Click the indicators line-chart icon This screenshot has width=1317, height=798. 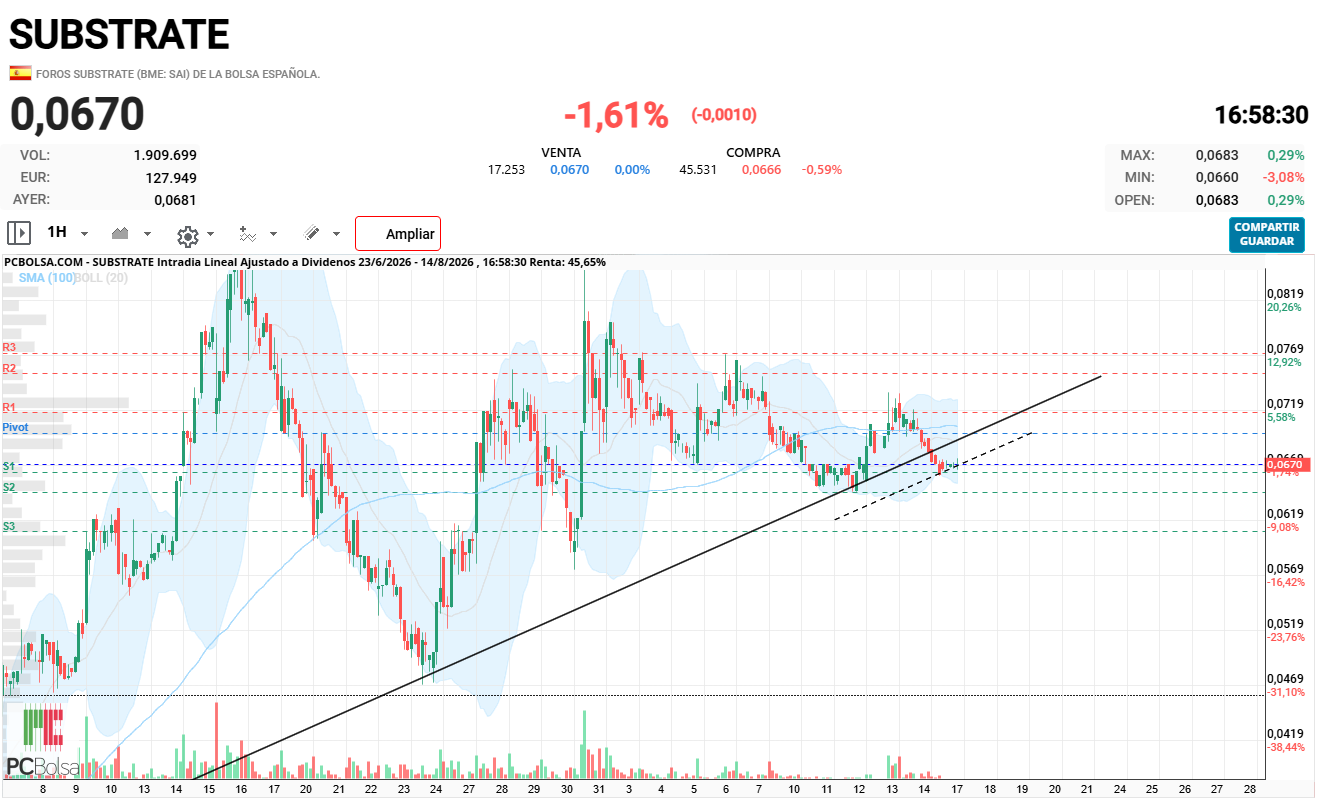[247, 233]
